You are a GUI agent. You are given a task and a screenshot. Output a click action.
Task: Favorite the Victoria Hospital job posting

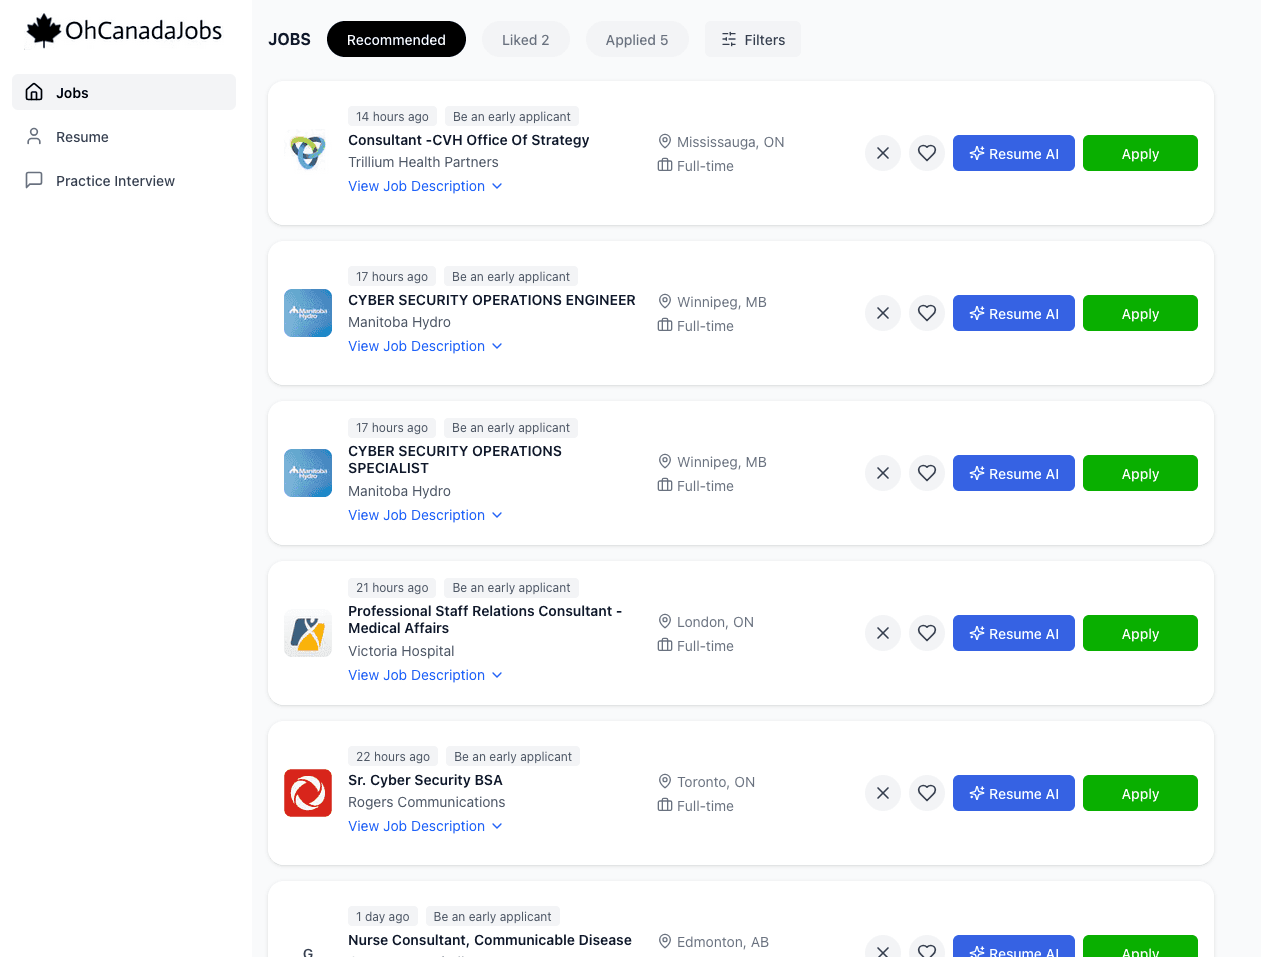[927, 633]
